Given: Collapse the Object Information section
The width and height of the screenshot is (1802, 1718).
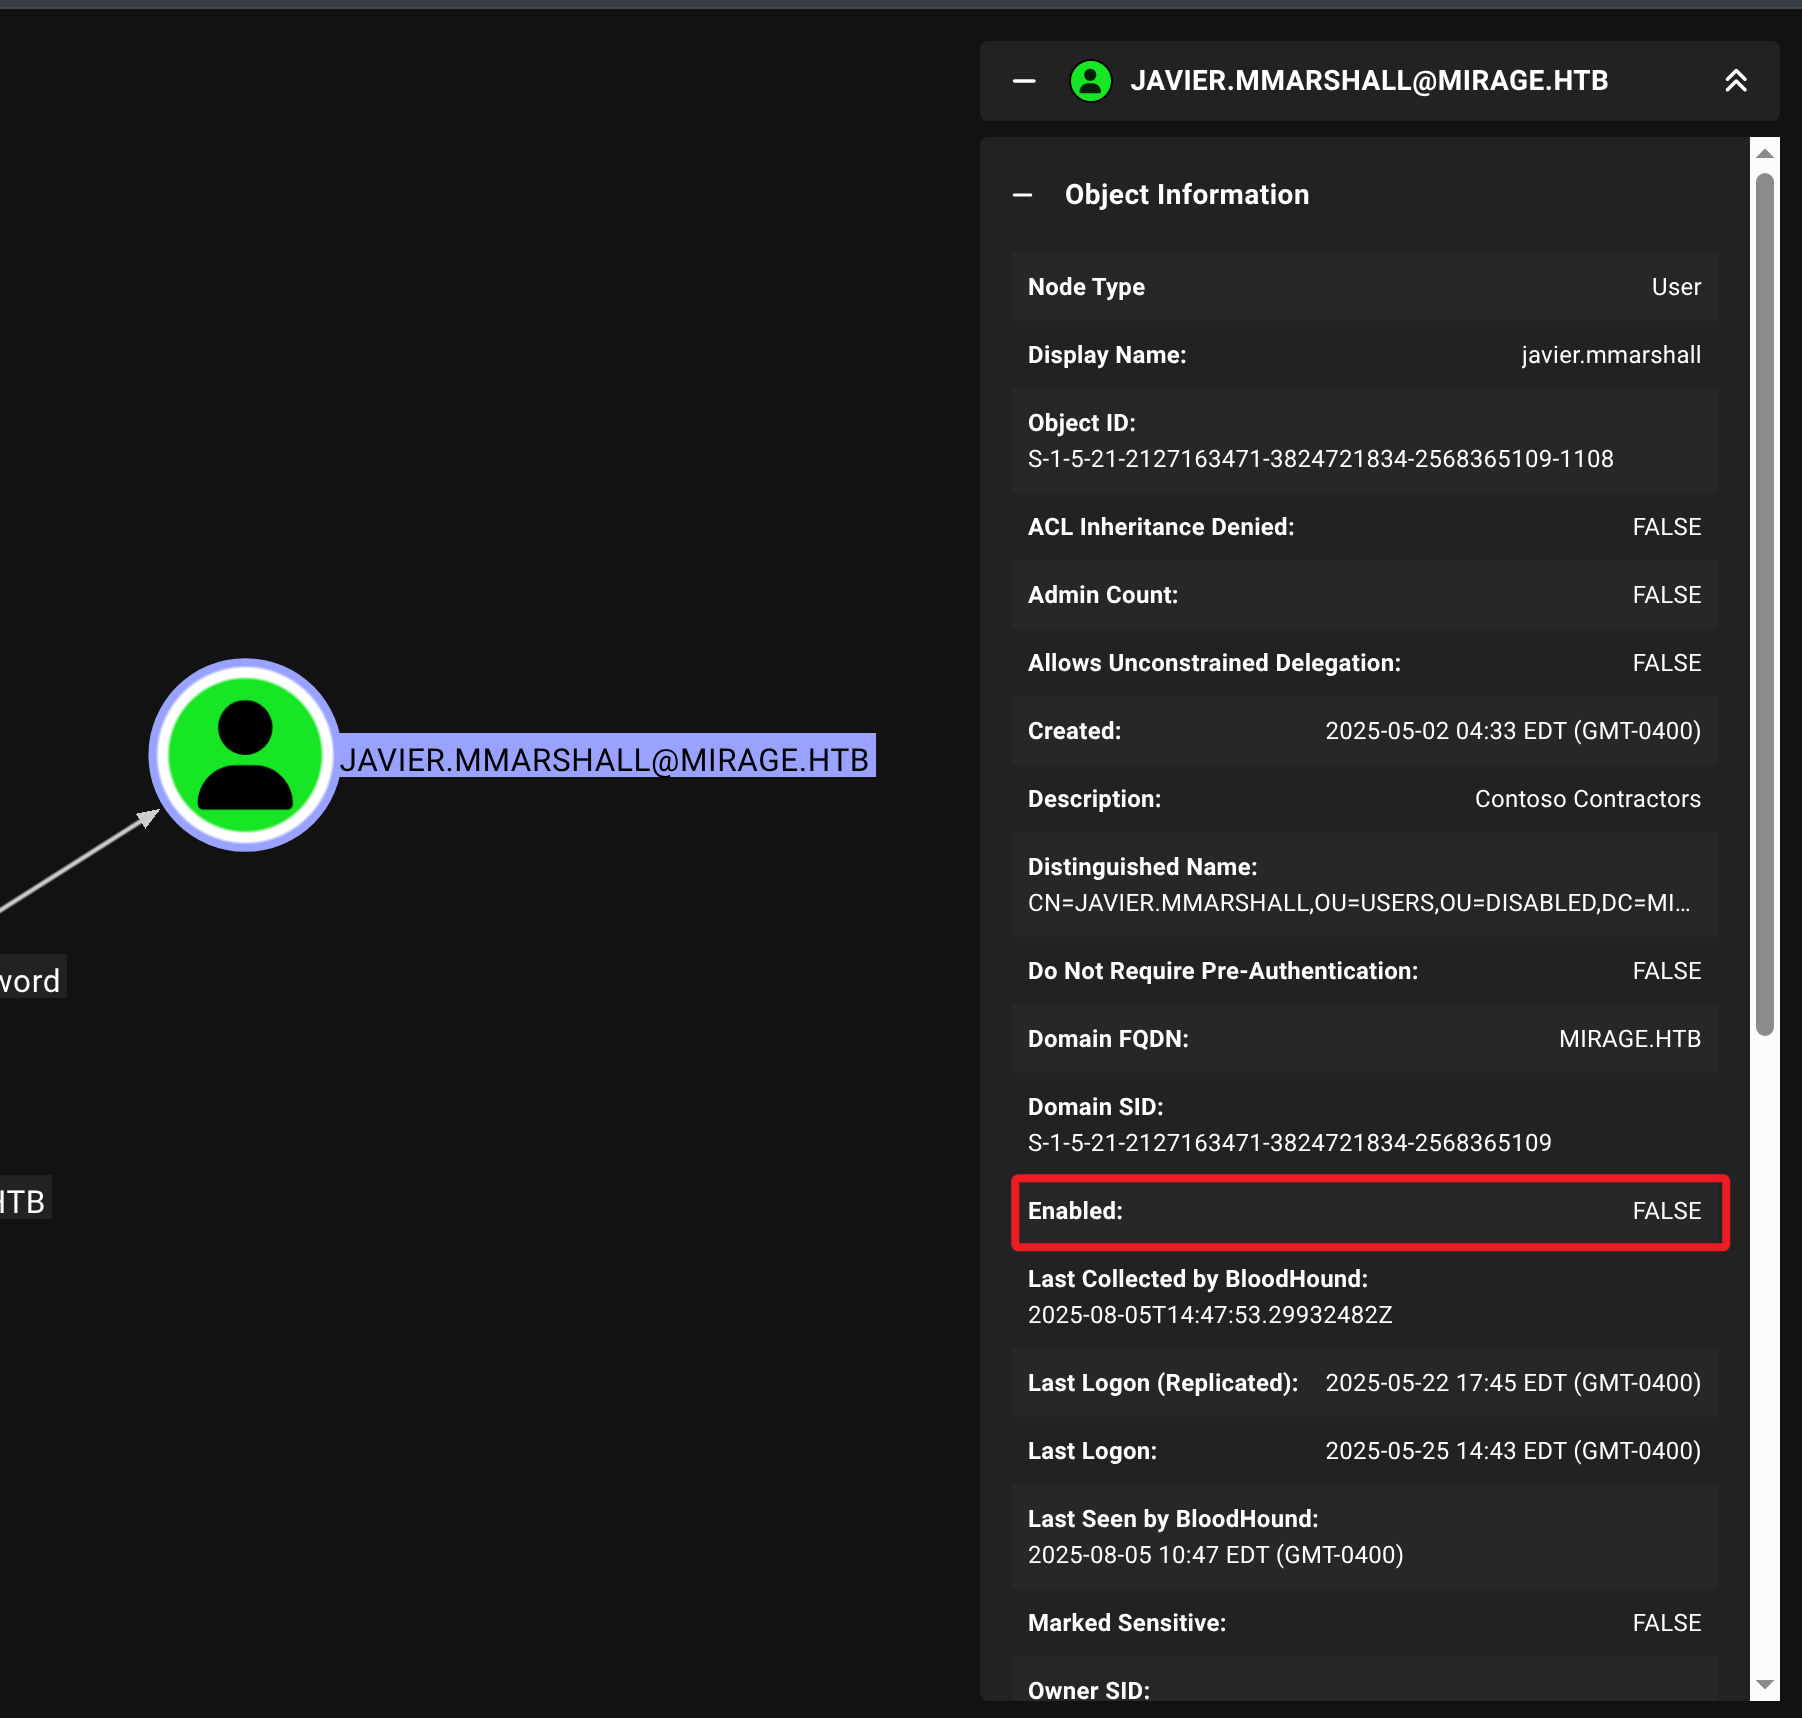Looking at the screenshot, I should tap(1022, 195).
